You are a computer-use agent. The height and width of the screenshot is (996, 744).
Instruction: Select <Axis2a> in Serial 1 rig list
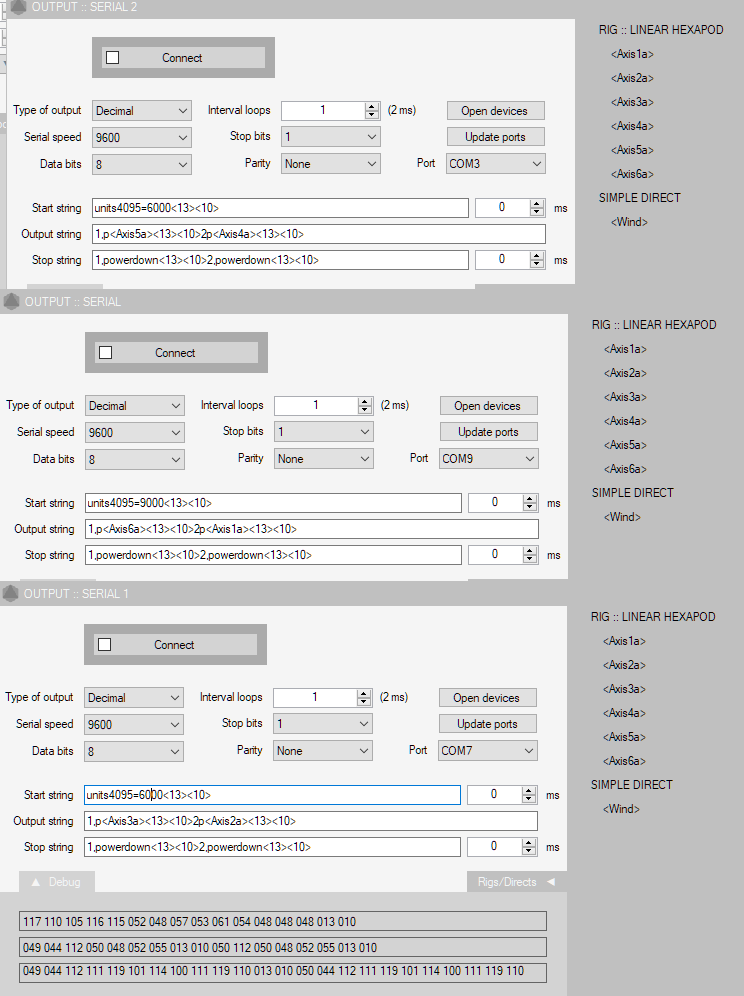624,665
